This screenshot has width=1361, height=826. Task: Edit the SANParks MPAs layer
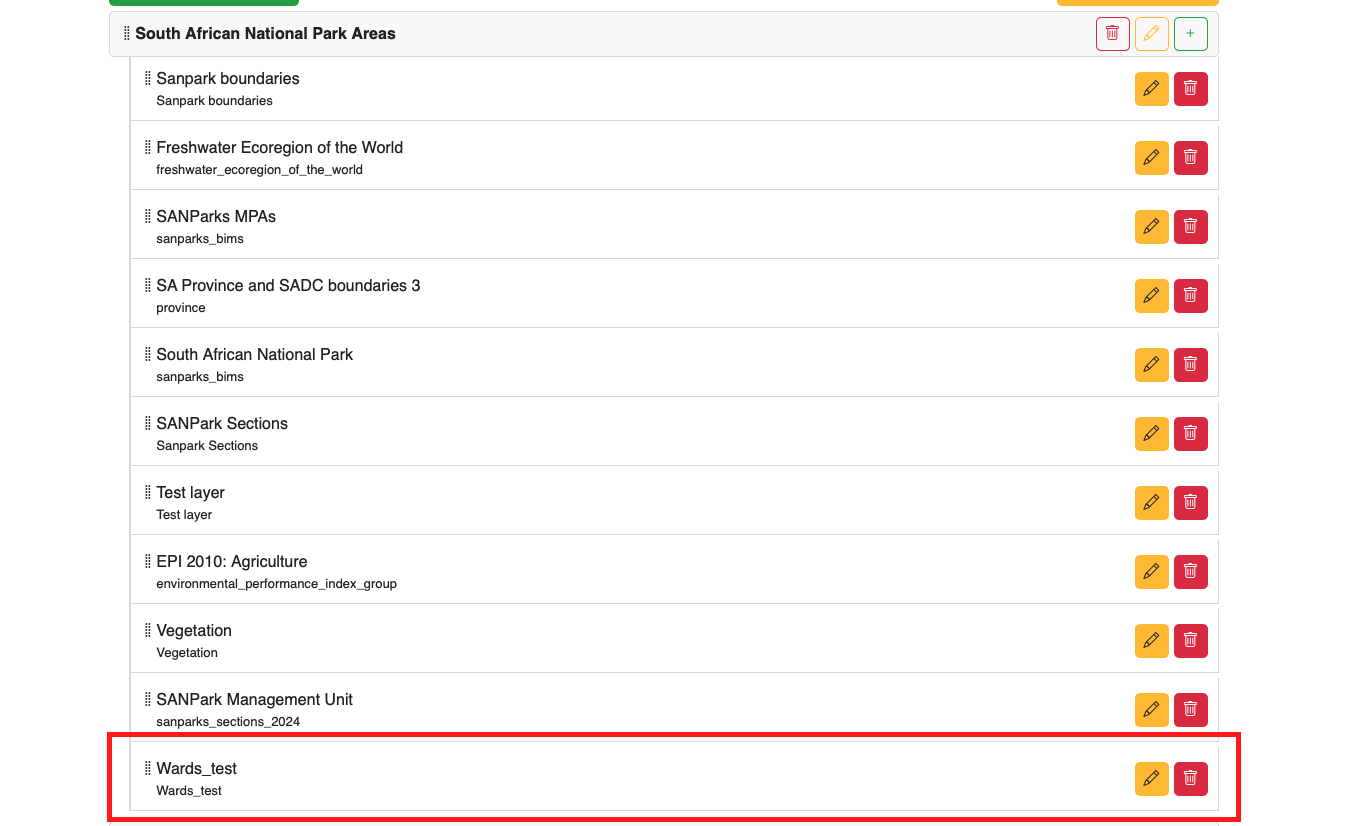coord(1152,227)
